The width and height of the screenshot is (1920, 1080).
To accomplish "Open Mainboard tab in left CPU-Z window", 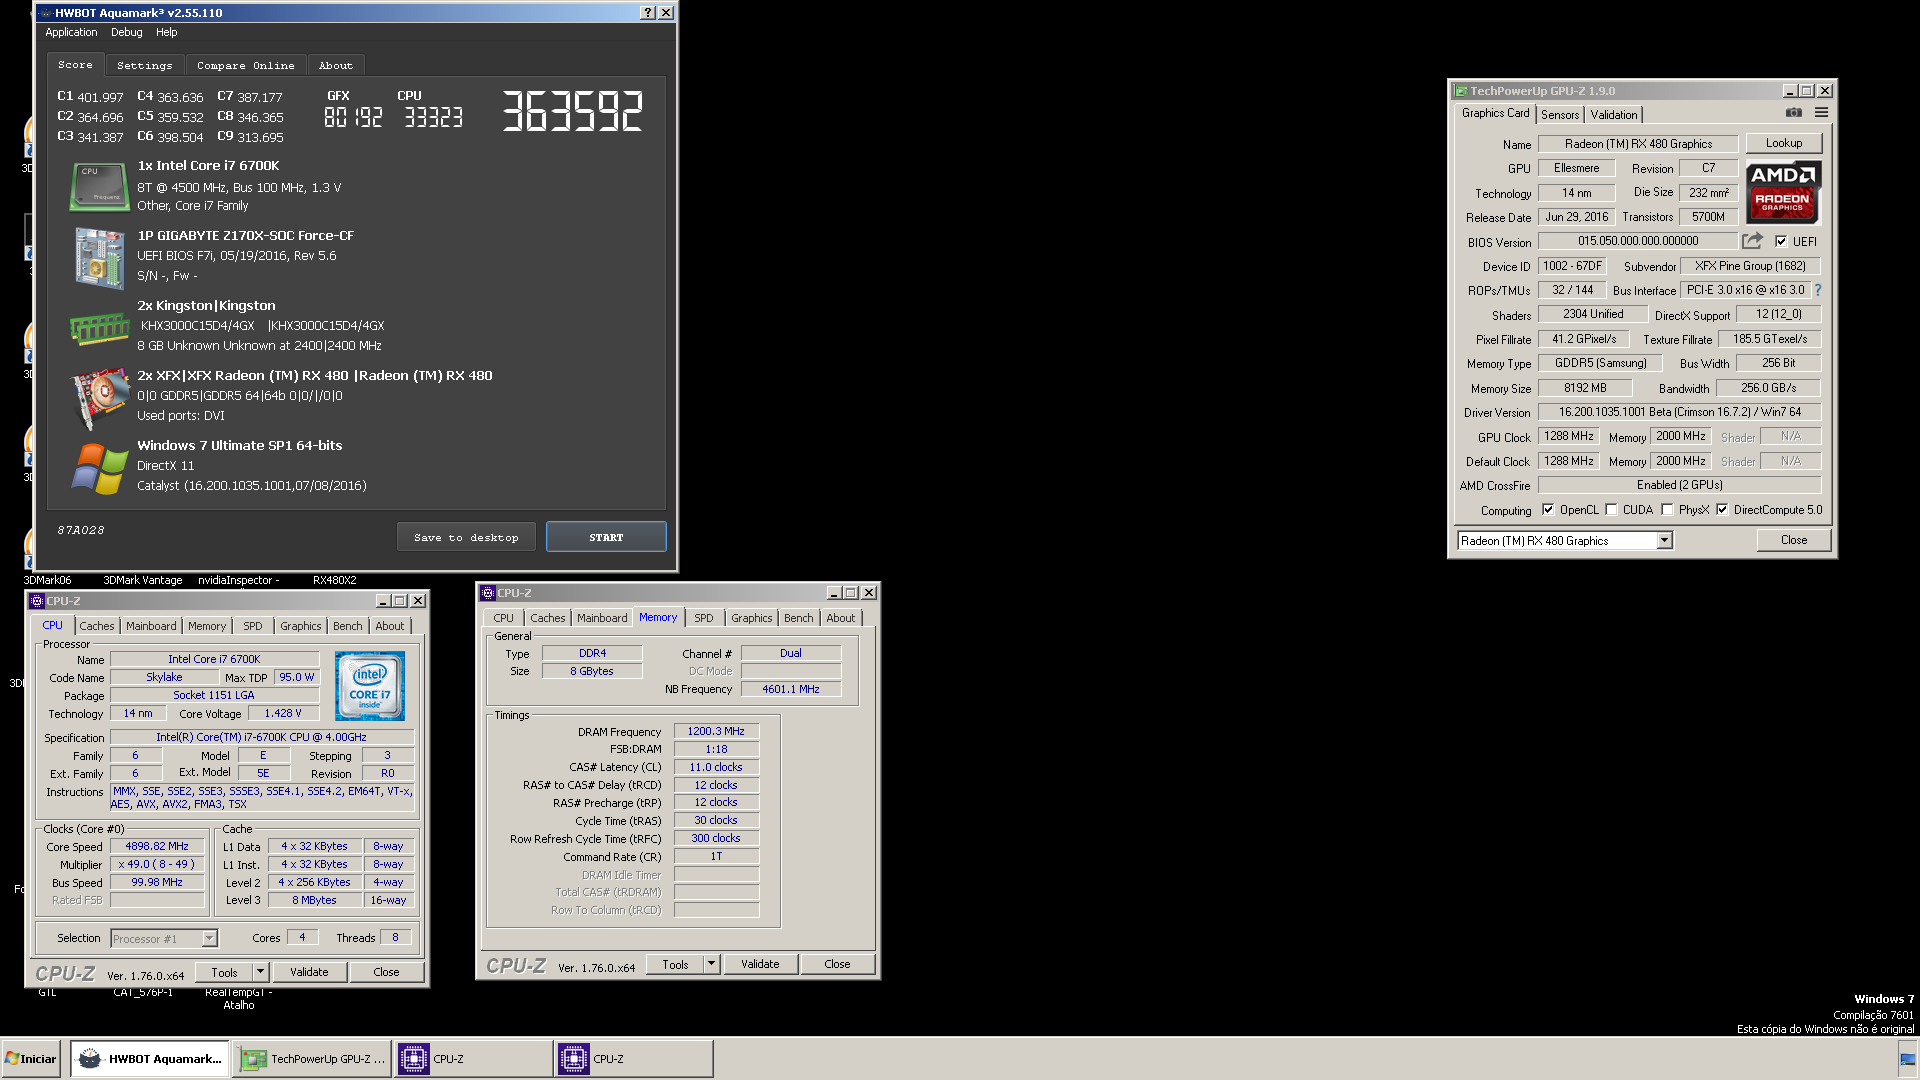I will [x=151, y=626].
